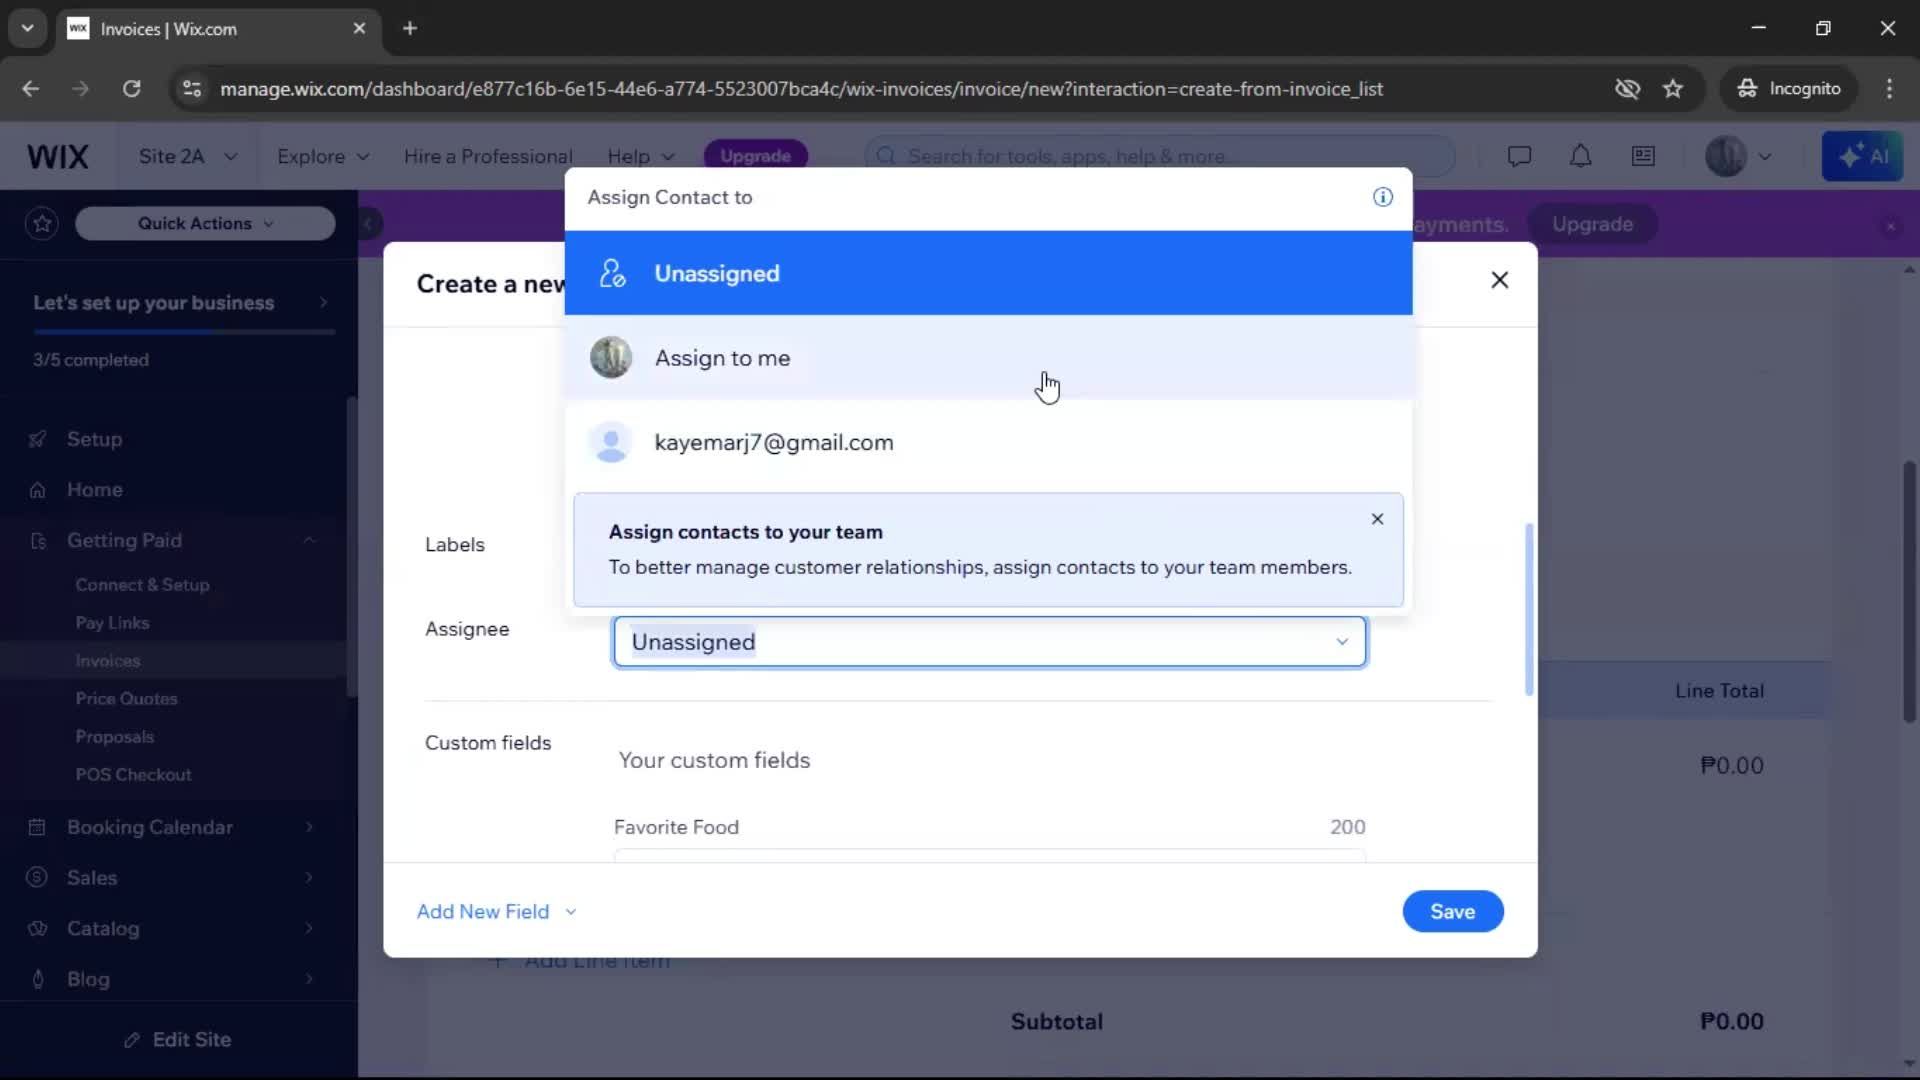Viewport: 1920px width, 1080px height.
Task: Click the favorites star icon in sidebar
Action: [x=42, y=223]
